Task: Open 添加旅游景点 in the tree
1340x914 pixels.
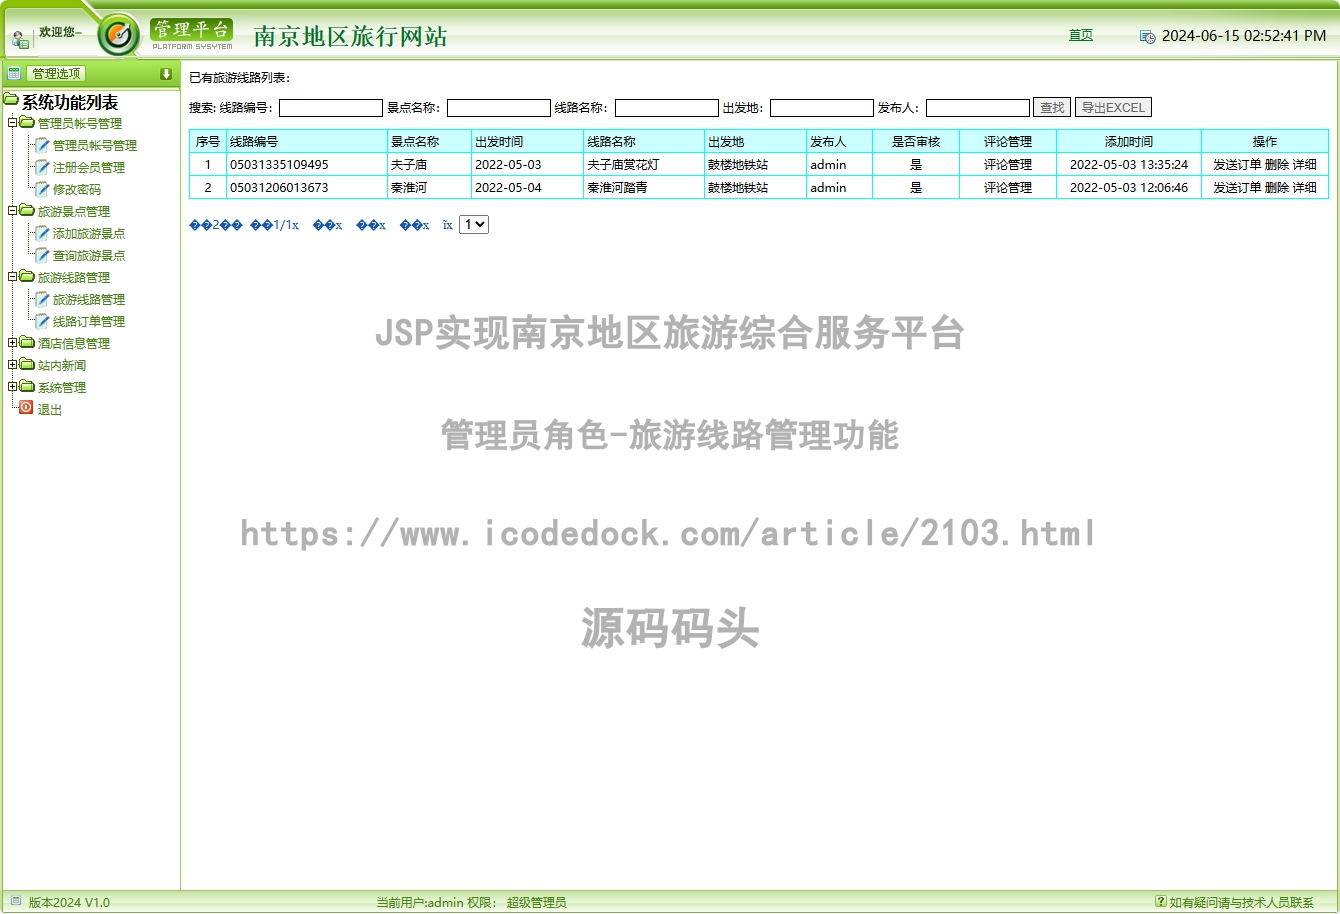Action: pos(89,234)
